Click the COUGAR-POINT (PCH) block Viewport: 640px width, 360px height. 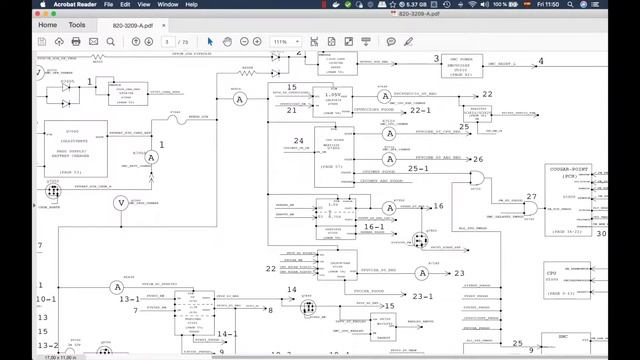(569, 200)
